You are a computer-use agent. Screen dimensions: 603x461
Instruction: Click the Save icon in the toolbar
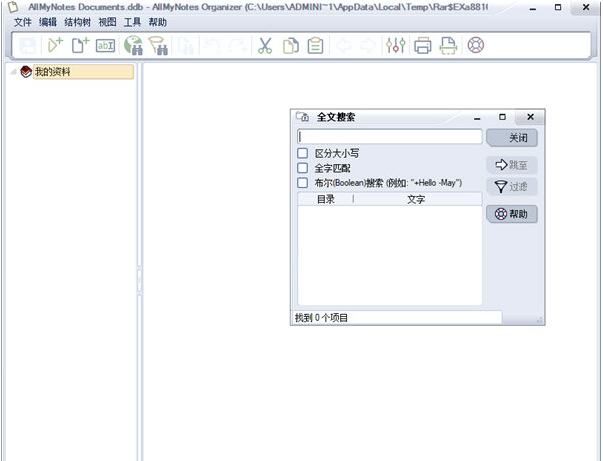(27, 45)
